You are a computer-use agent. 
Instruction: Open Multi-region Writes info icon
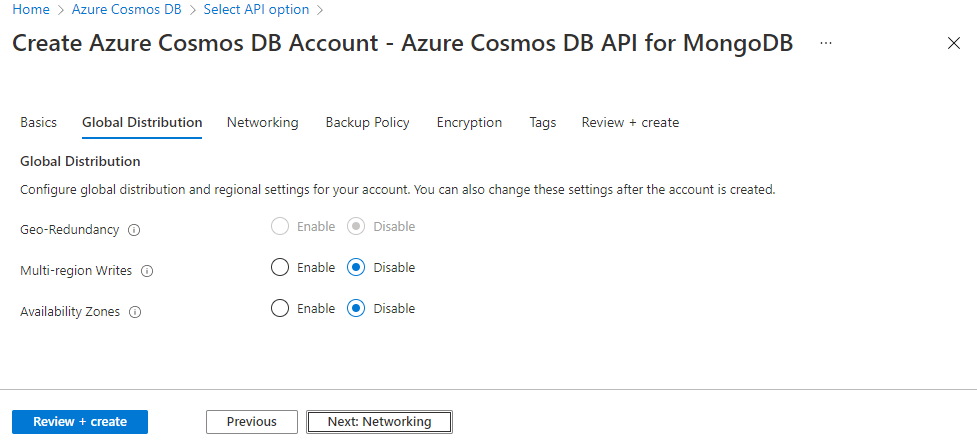pos(147,271)
